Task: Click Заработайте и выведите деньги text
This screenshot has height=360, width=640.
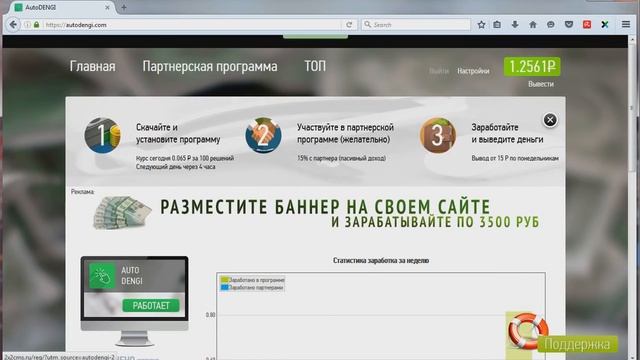Action: coord(507,133)
